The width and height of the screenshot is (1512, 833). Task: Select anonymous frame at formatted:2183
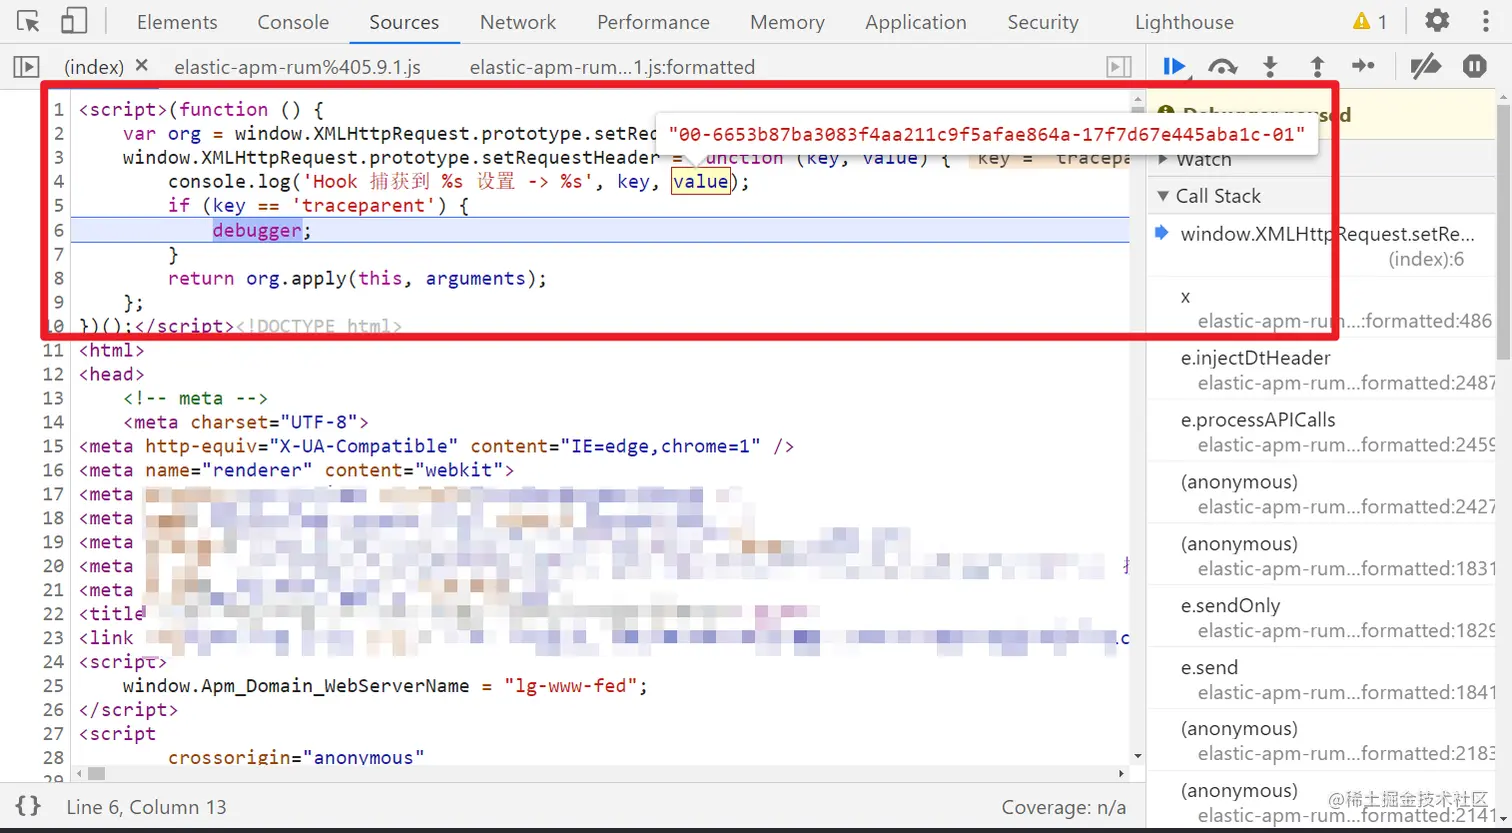pos(1322,741)
